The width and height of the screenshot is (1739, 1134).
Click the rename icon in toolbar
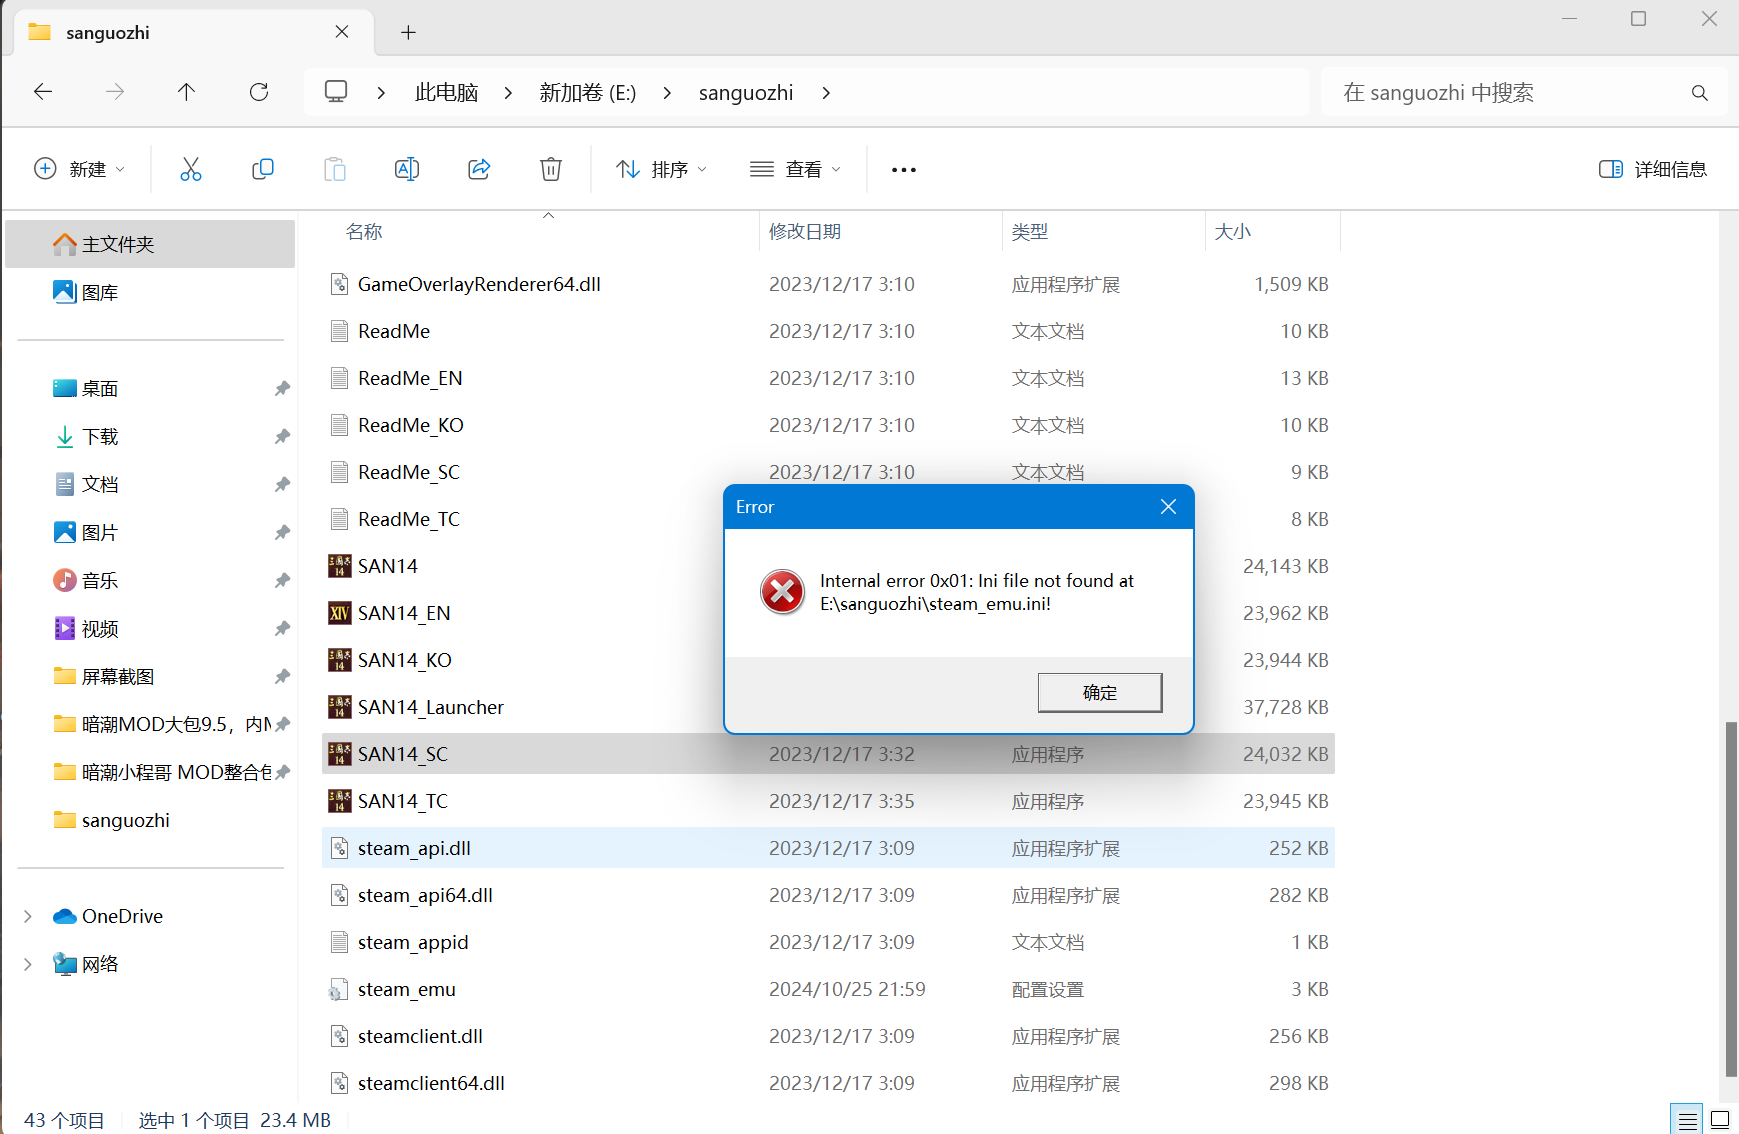click(407, 169)
